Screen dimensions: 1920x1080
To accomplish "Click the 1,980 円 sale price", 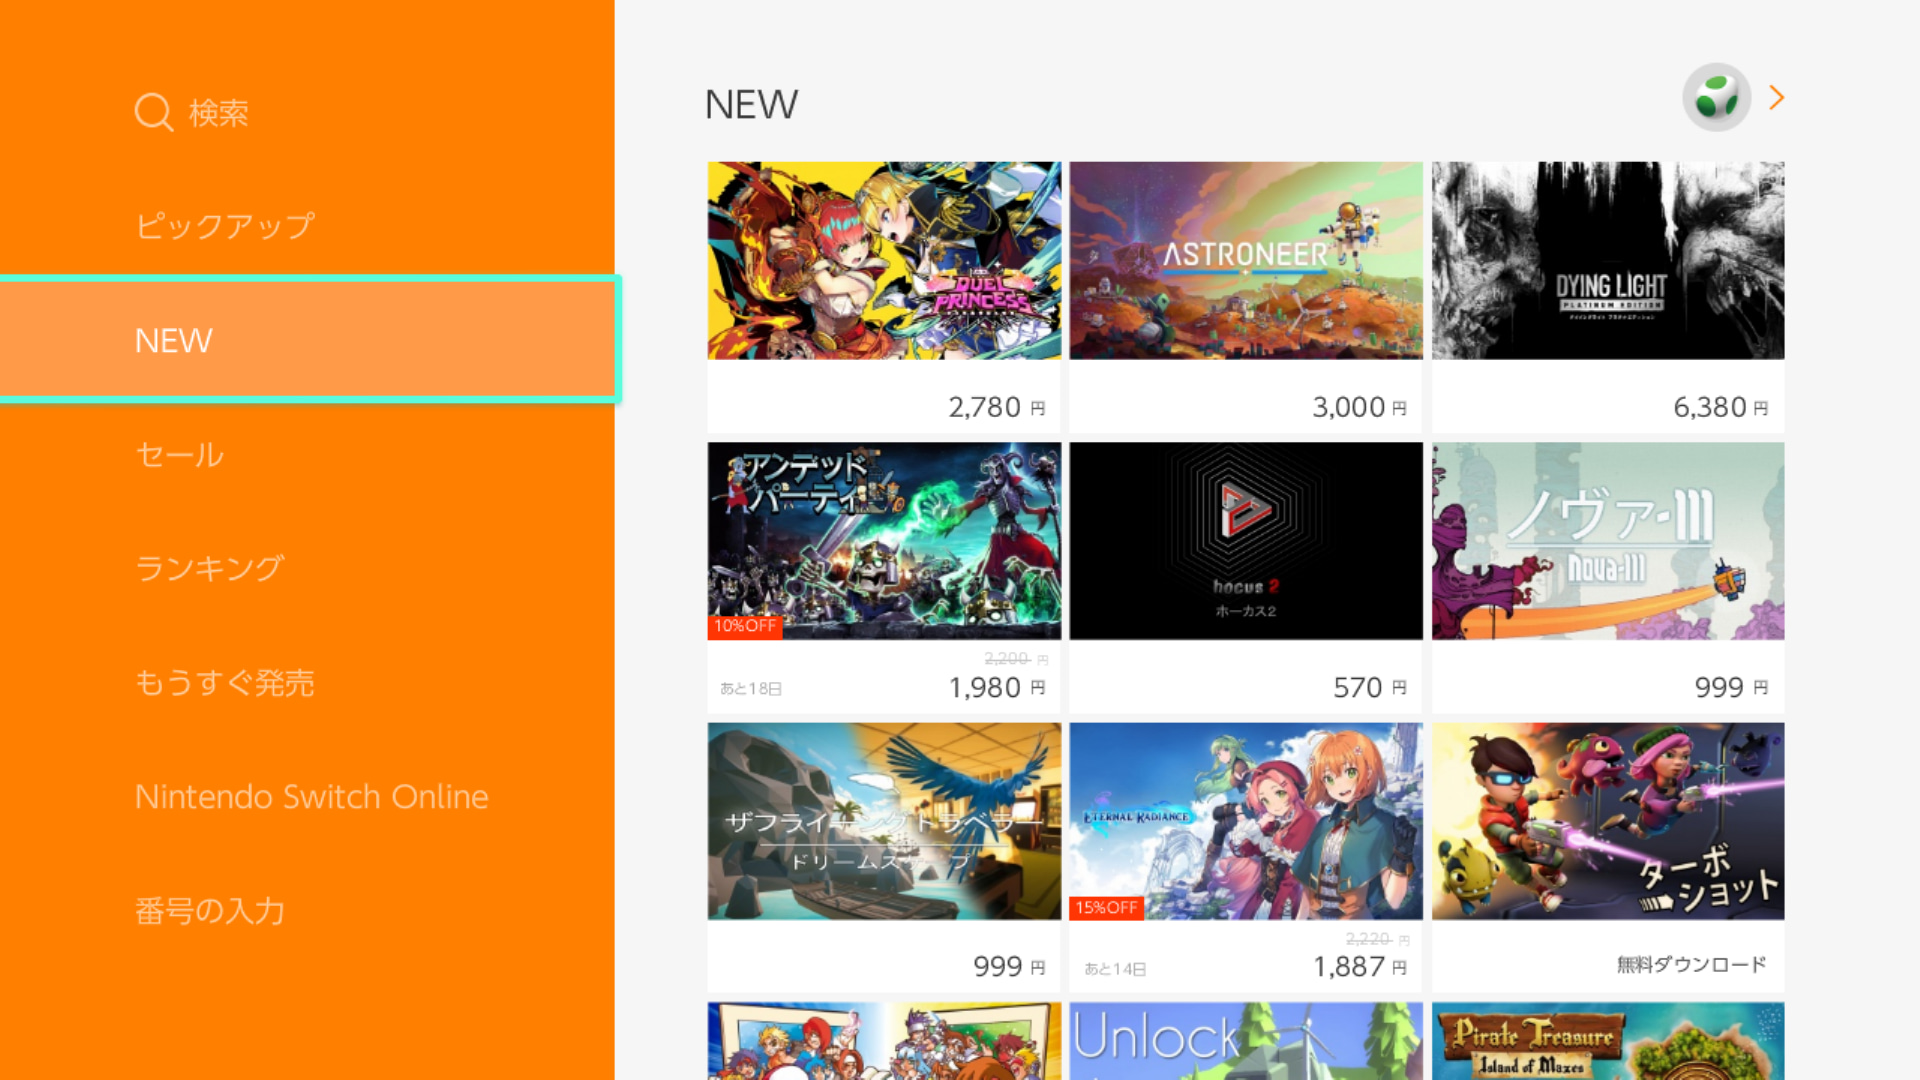I will coord(997,688).
